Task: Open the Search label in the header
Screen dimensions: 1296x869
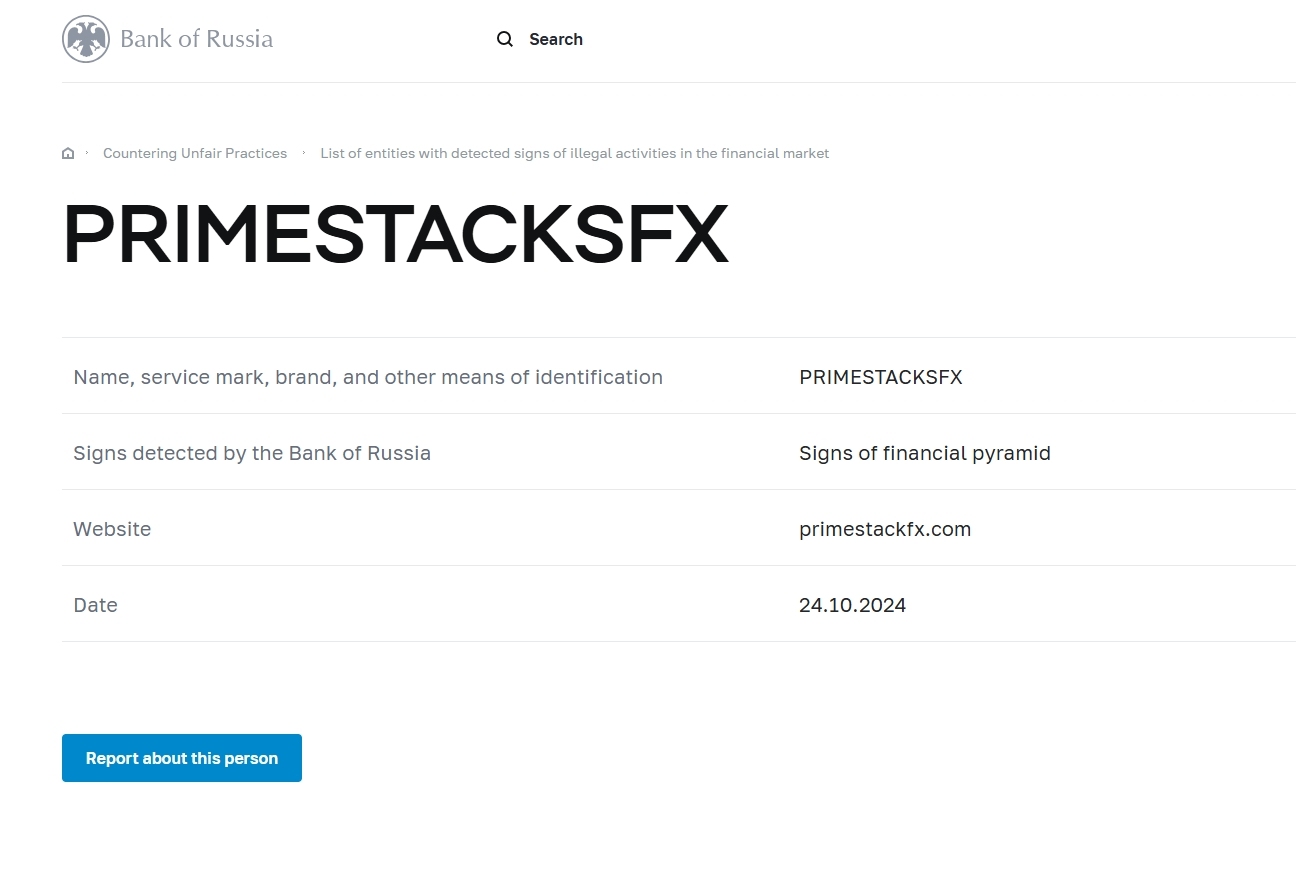Action: pyautogui.click(x=556, y=39)
